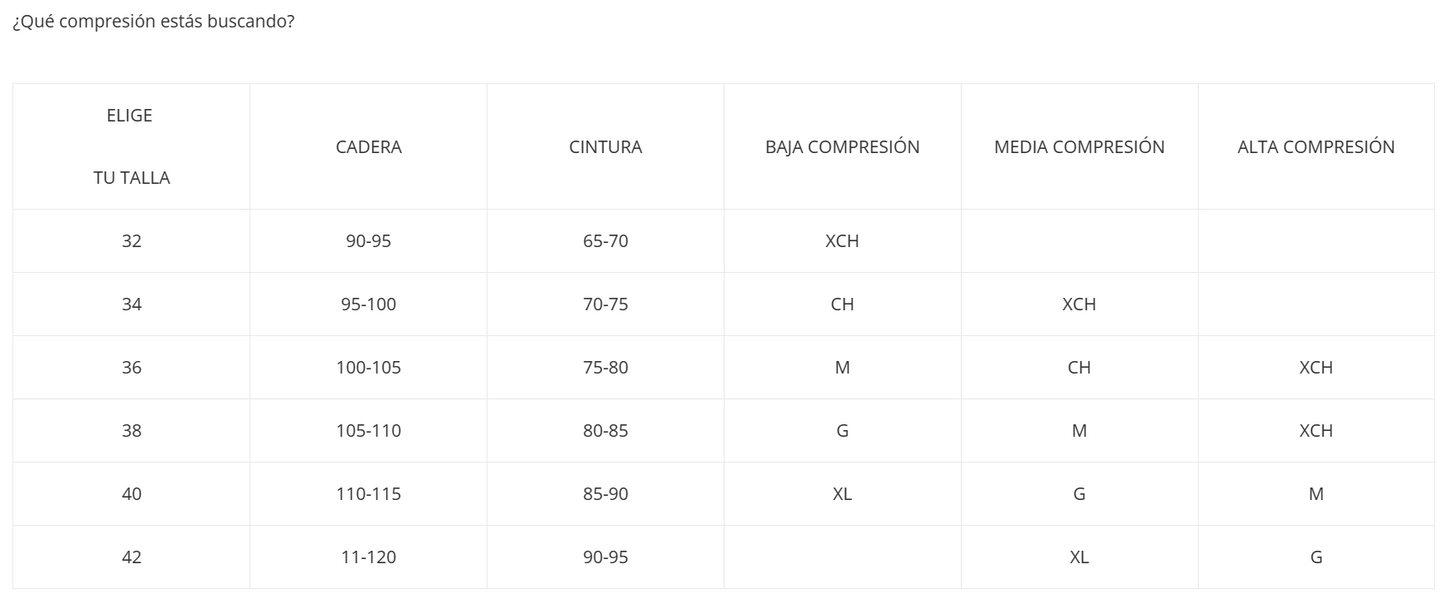Click XL in the MEDIA COMPRESIÓN column
Screen dimensions: 1445x594
tap(1079, 557)
